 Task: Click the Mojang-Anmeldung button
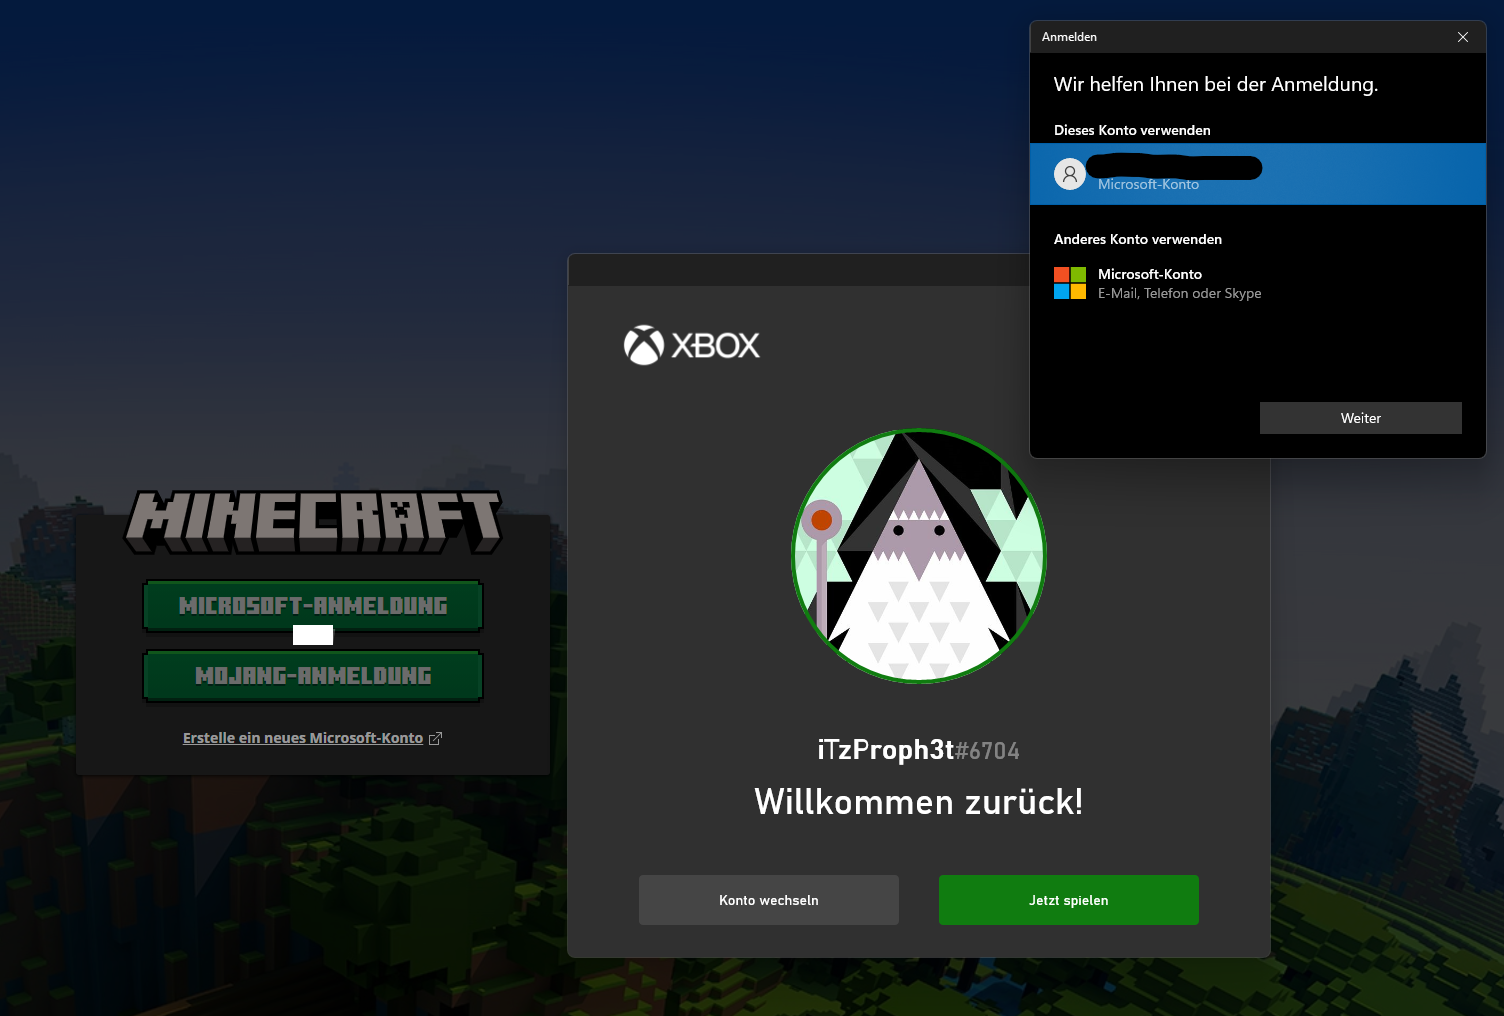313,676
